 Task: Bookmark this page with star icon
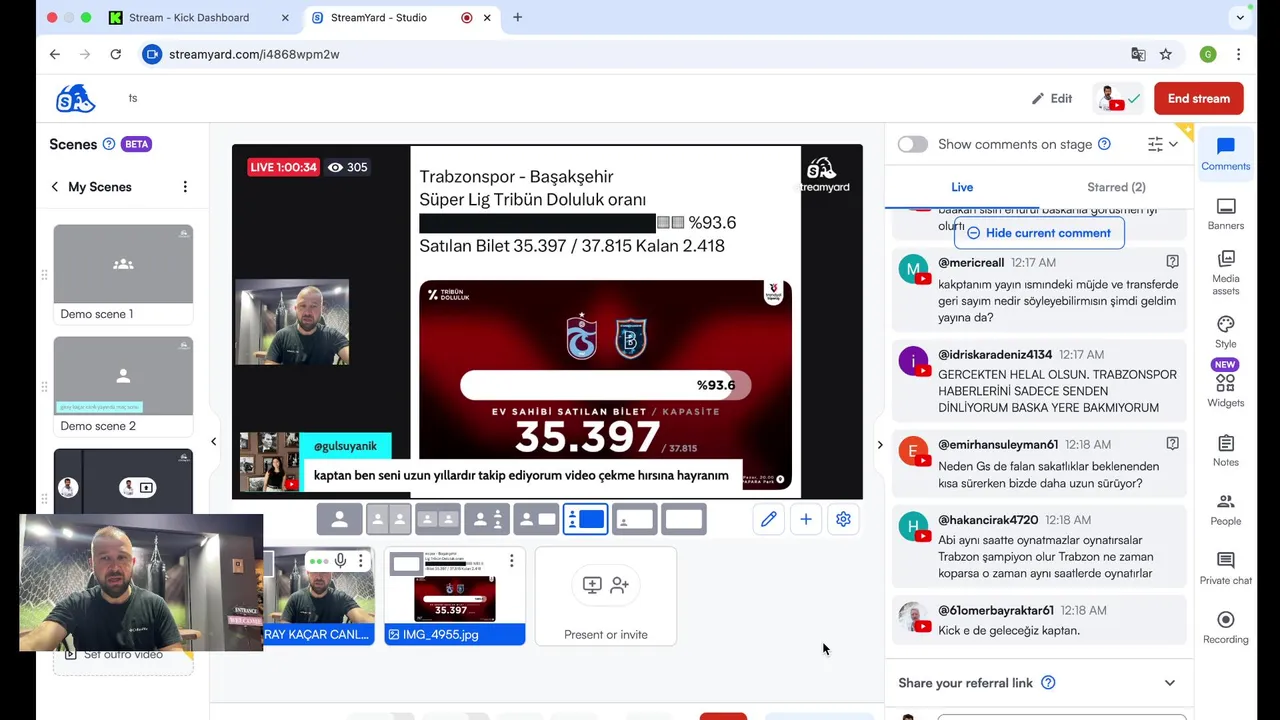(1166, 54)
